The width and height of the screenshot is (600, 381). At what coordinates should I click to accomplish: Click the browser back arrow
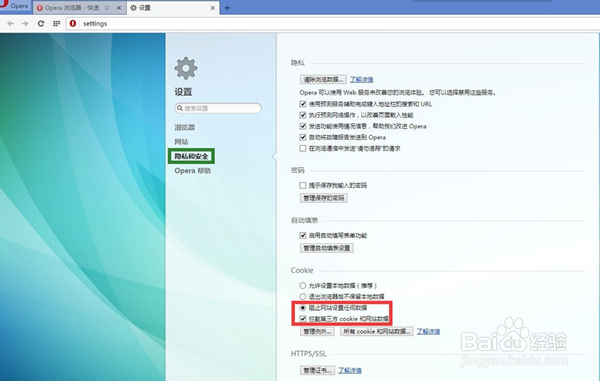(x=10, y=24)
